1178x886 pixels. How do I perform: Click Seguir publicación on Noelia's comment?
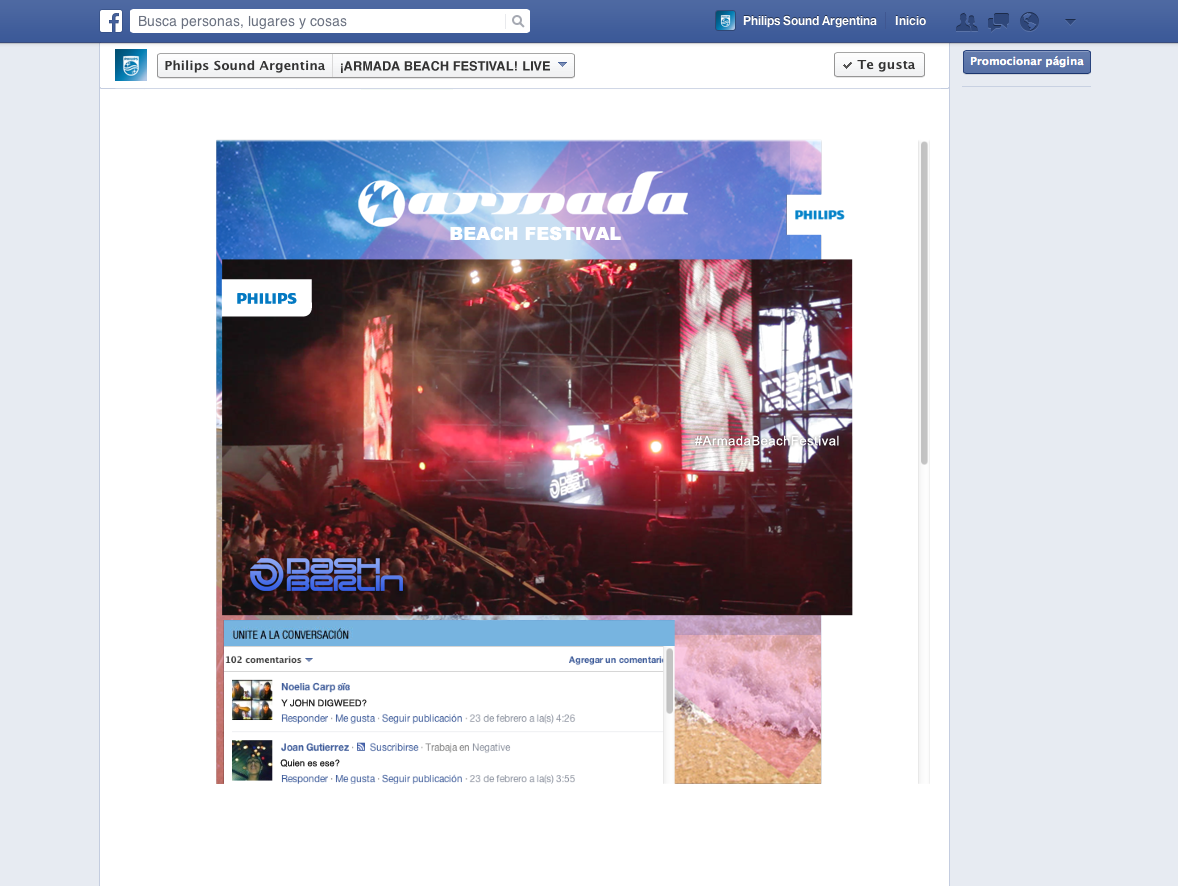point(421,718)
